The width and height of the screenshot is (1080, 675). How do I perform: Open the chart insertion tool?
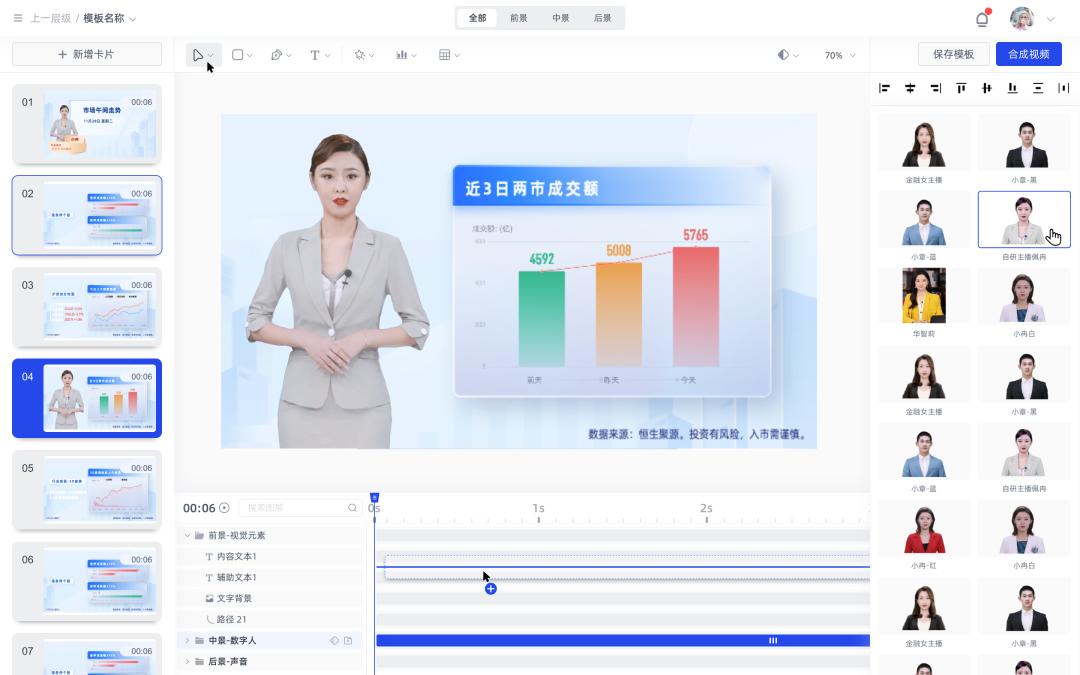coord(401,55)
